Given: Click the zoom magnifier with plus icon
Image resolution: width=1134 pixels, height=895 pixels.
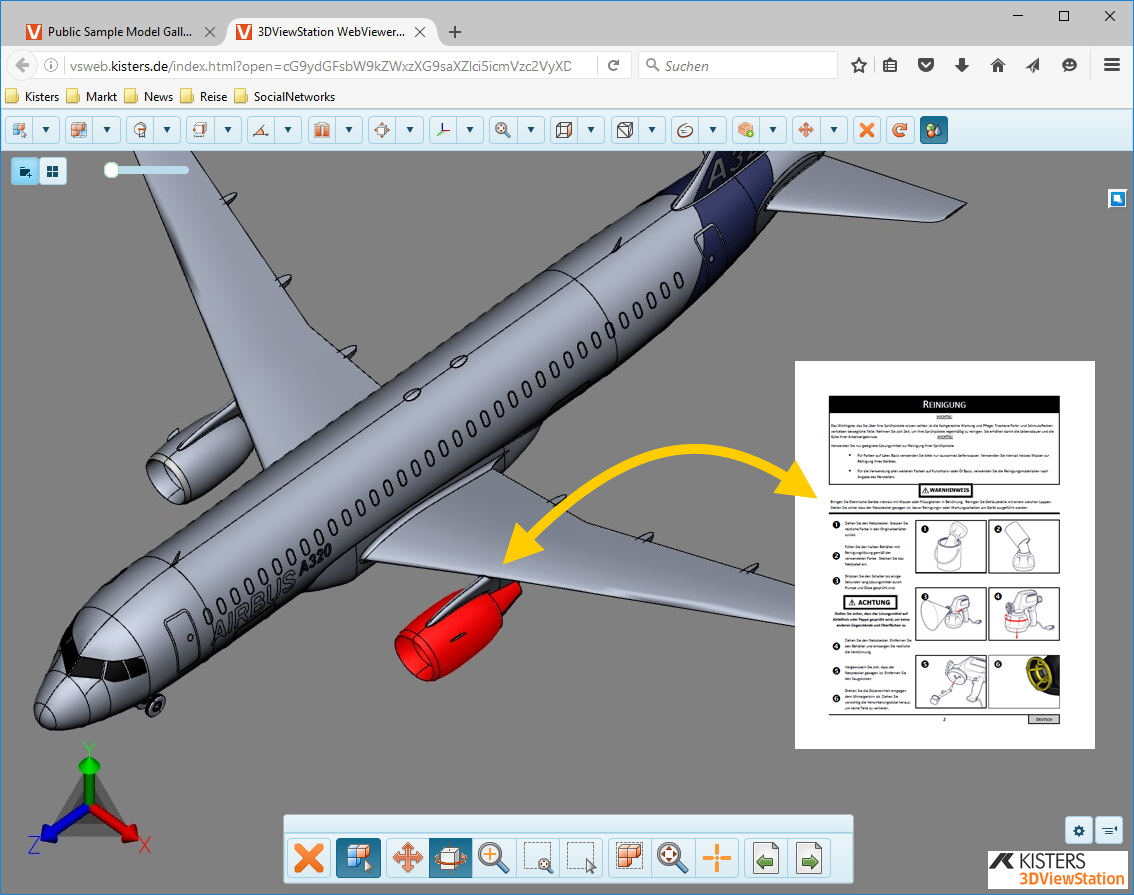Looking at the screenshot, I should (x=492, y=858).
